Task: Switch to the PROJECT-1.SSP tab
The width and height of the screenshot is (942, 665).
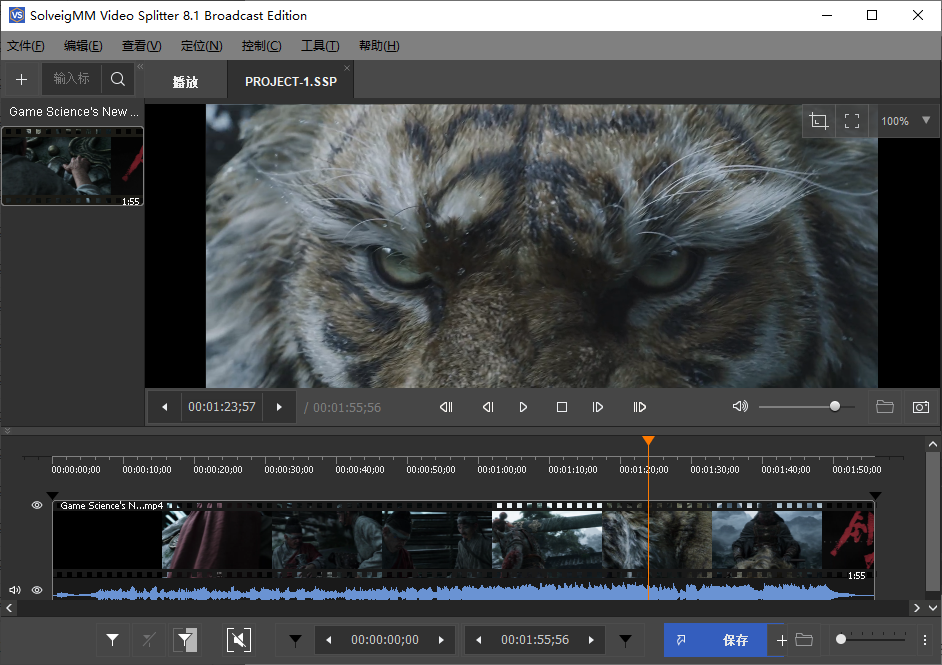Action: click(291, 82)
